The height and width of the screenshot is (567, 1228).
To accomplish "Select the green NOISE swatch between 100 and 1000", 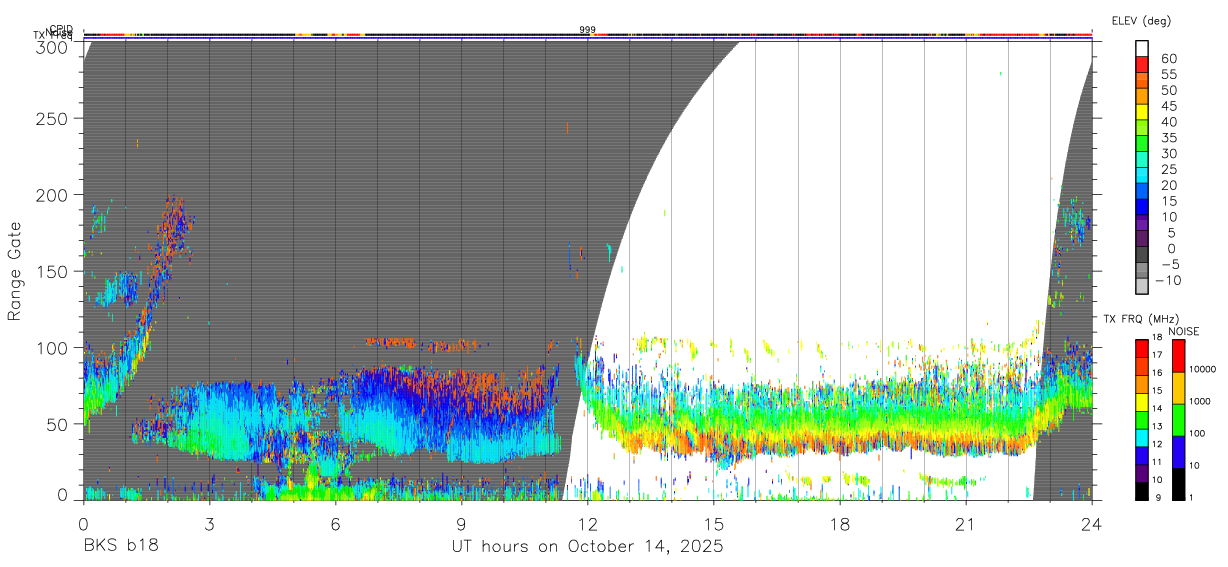I will 1179,420.
